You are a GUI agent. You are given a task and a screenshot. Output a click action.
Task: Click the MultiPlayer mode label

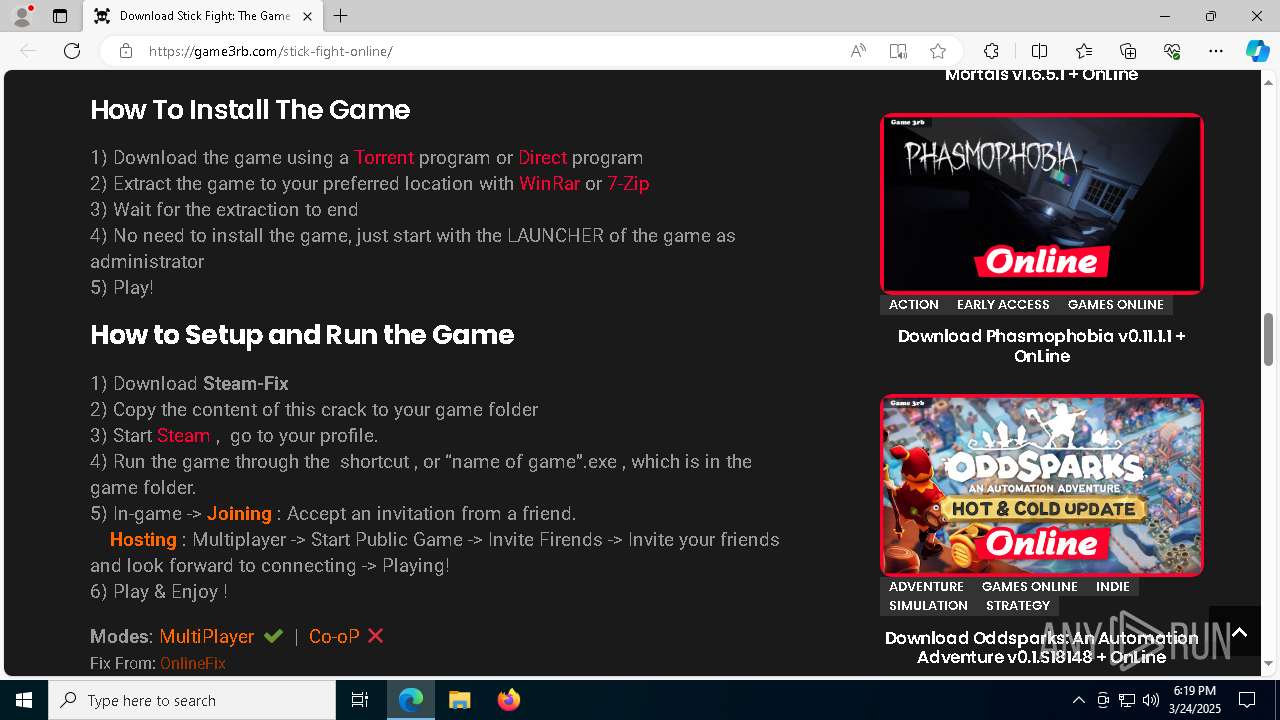click(207, 636)
